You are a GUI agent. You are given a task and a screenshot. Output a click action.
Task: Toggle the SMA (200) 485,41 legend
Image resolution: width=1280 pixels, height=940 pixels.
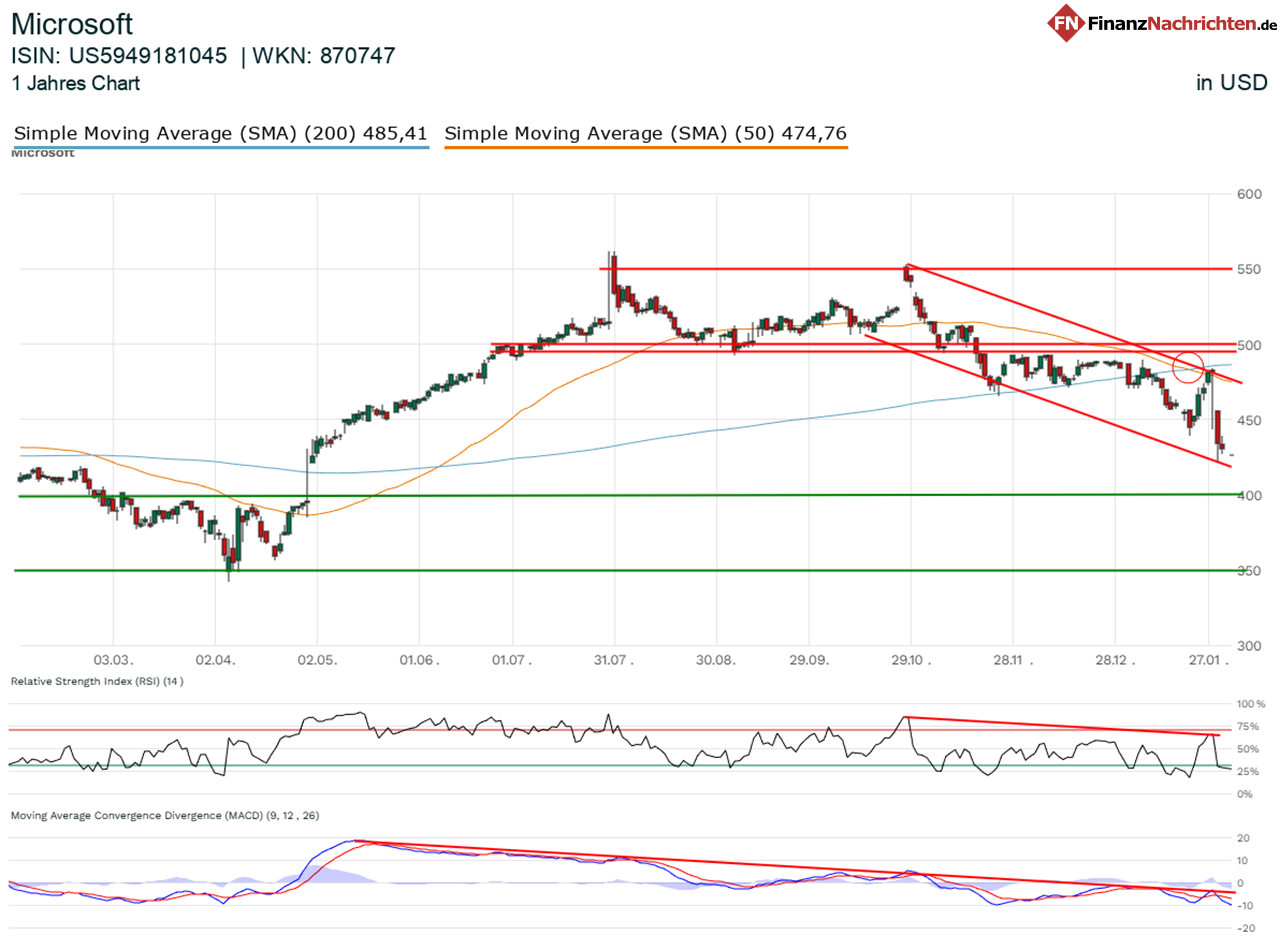pos(221,133)
